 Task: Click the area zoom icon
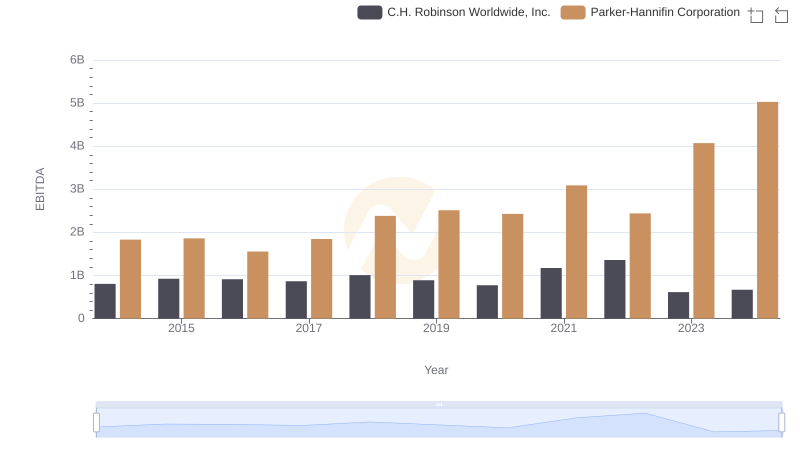coord(756,15)
